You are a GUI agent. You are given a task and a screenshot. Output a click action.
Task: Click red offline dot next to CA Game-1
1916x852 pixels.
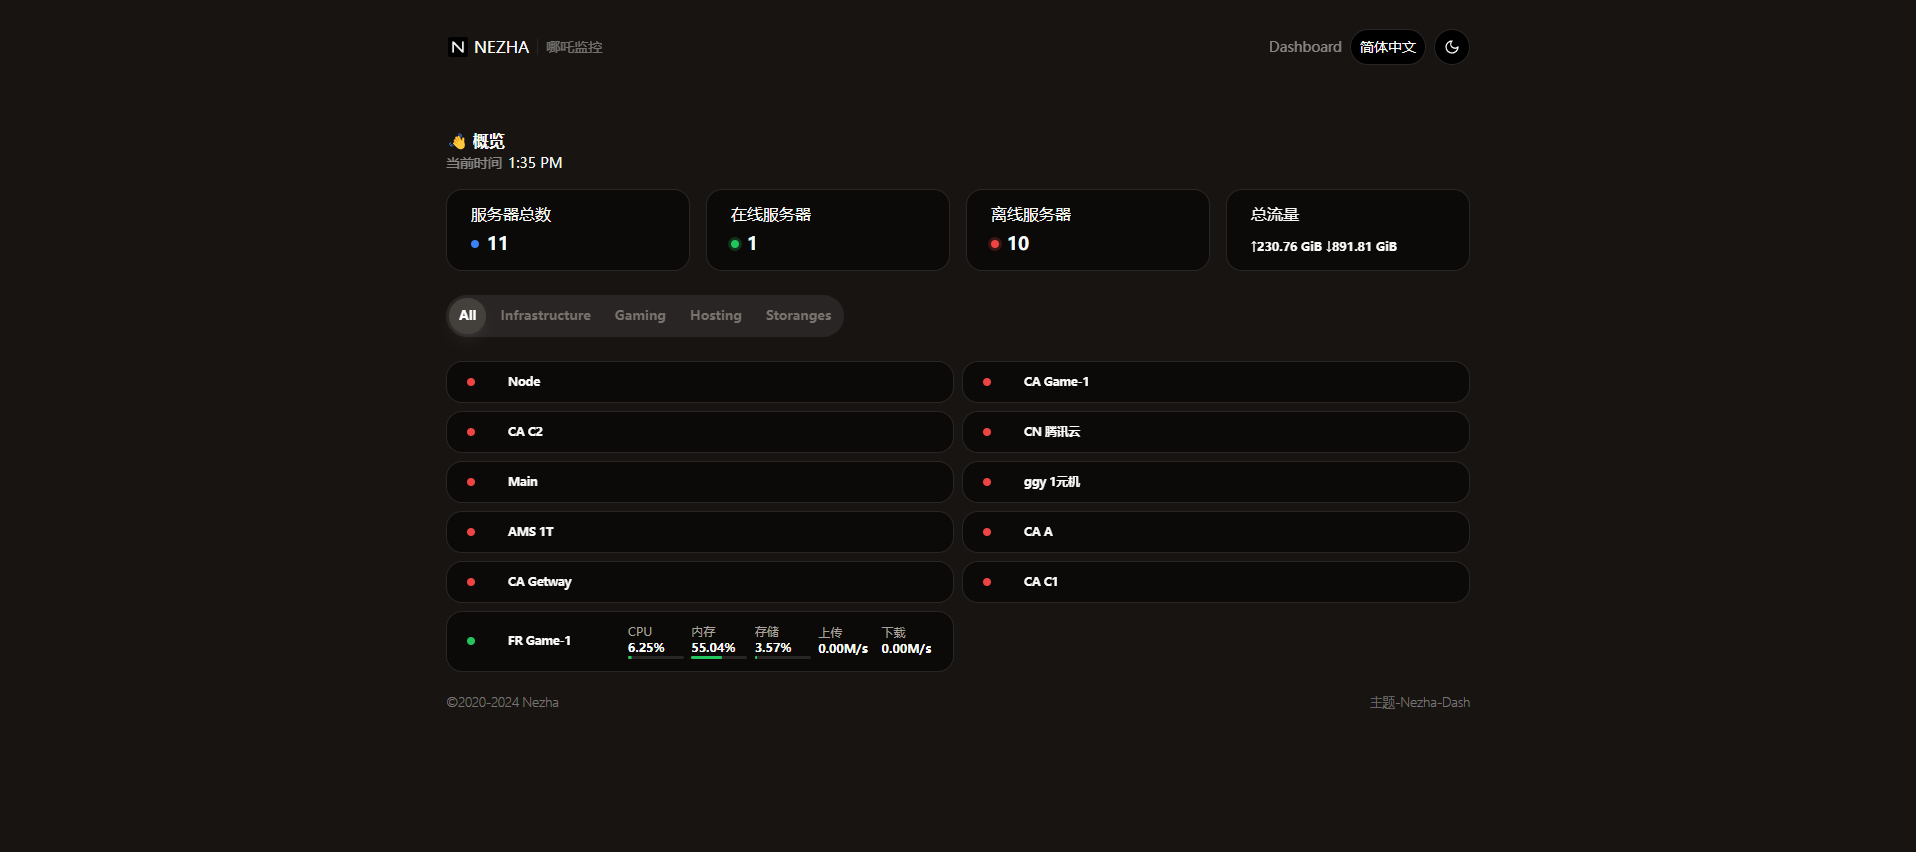(987, 382)
